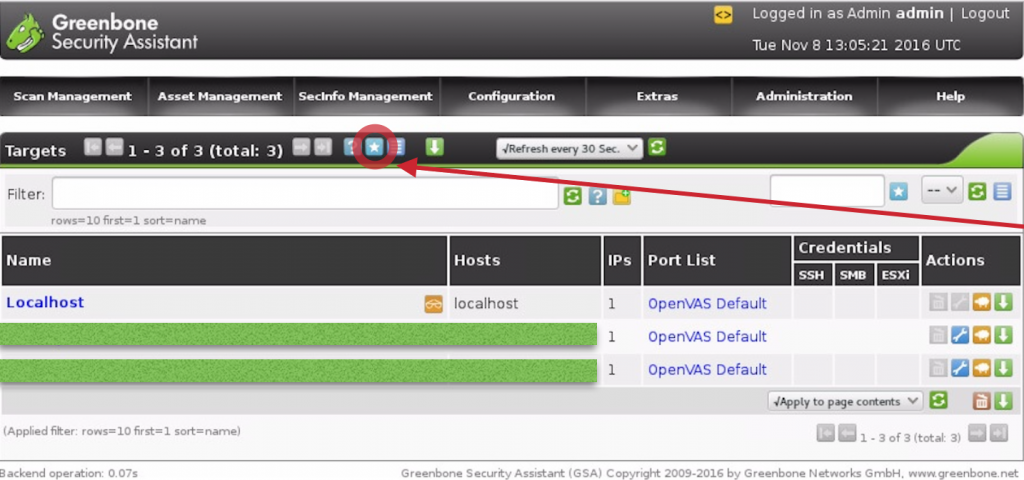Screen dimensions: 1024x480
Task: Click the green refresh icon next to Refresh every 30 Sec.
Action: coord(656,148)
